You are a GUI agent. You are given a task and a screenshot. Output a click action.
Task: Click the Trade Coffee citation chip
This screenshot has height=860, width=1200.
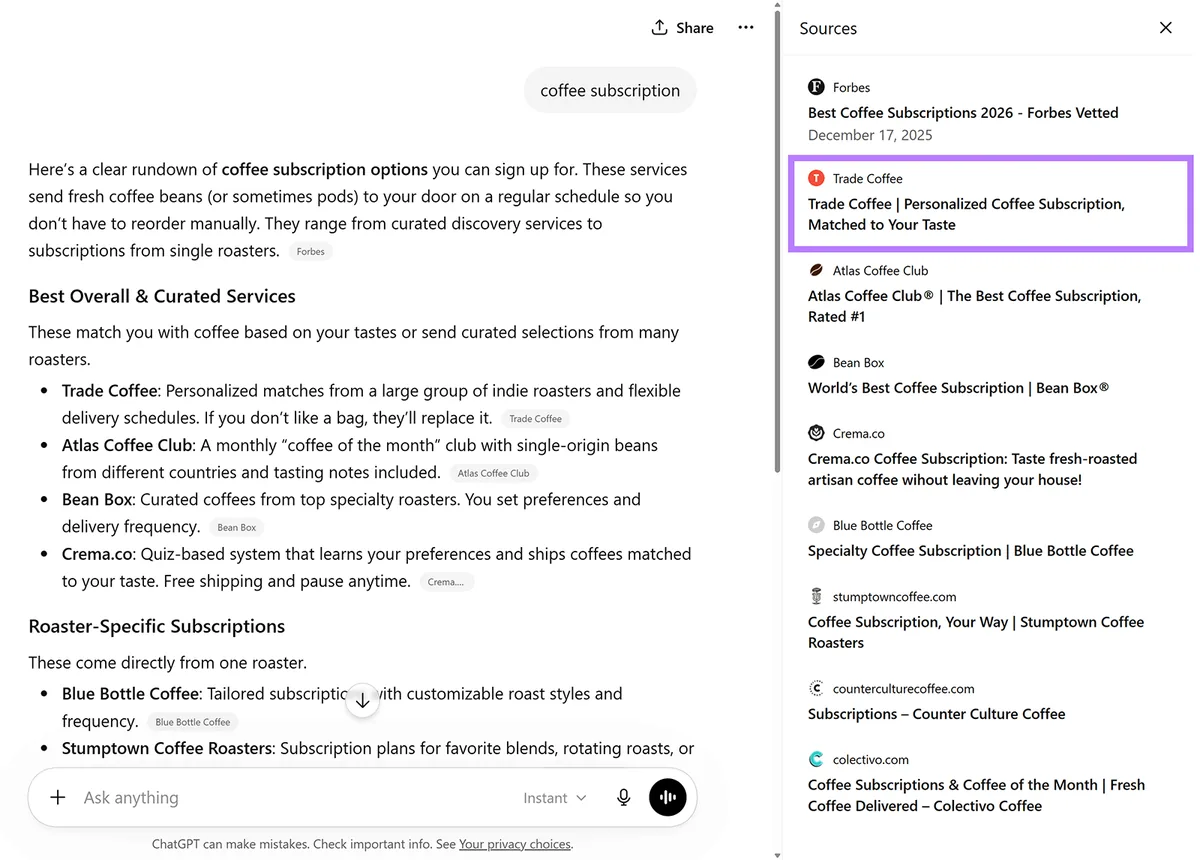(536, 419)
